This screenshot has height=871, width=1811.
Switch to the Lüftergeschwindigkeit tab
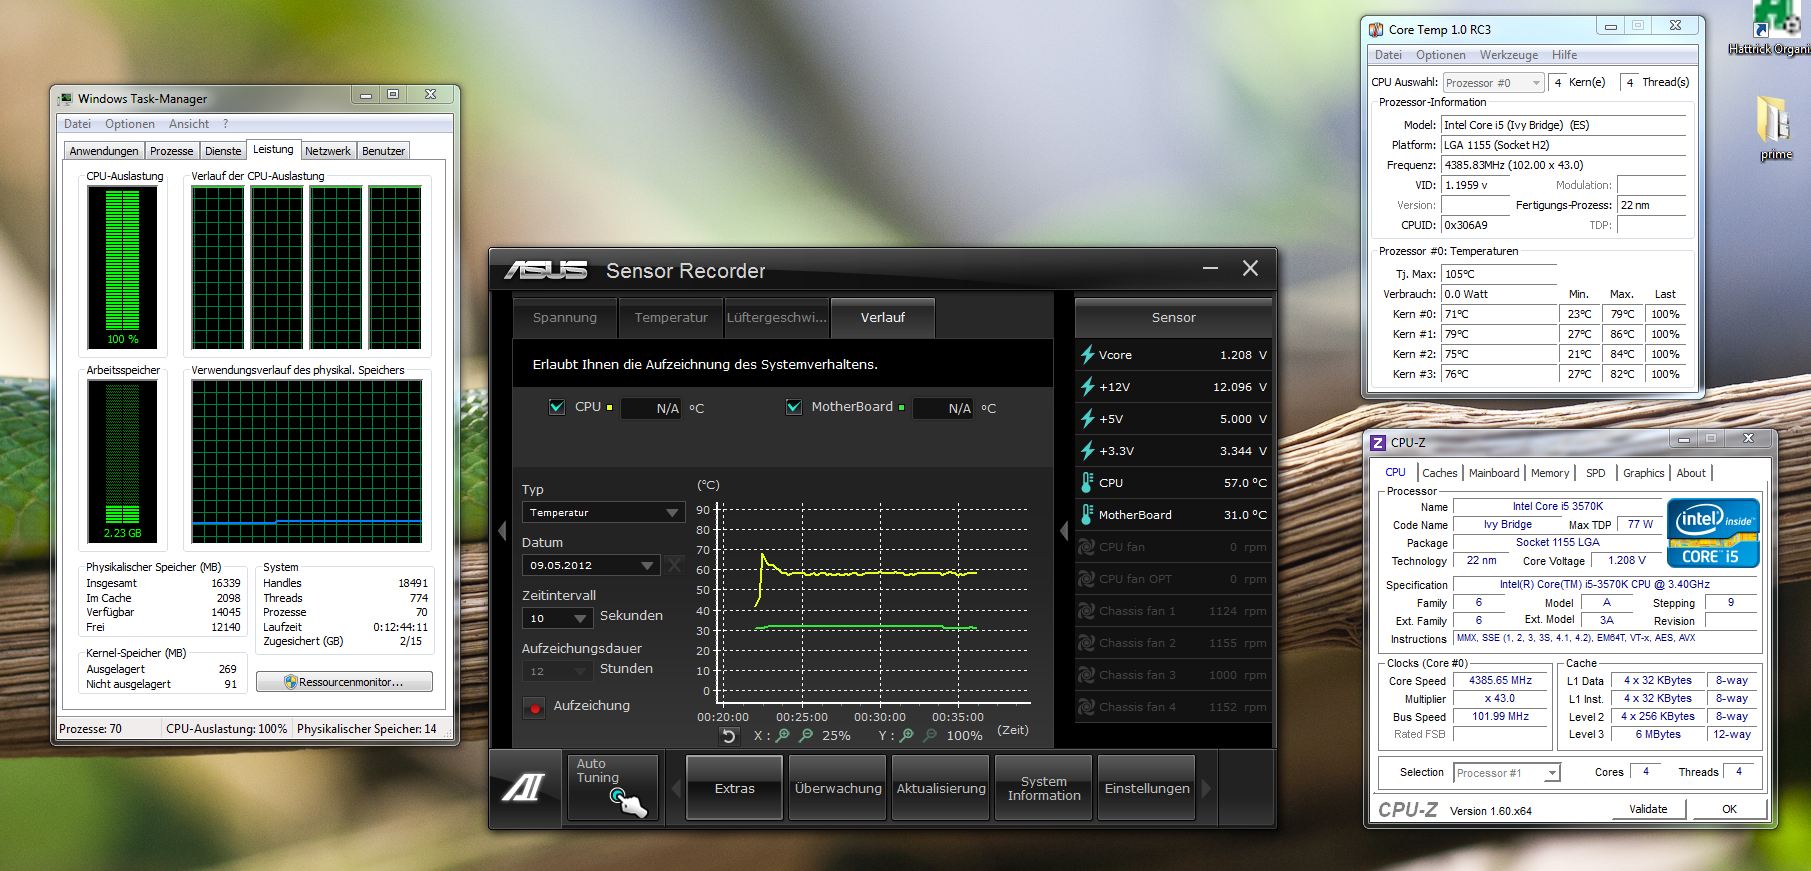click(x=777, y=318)
